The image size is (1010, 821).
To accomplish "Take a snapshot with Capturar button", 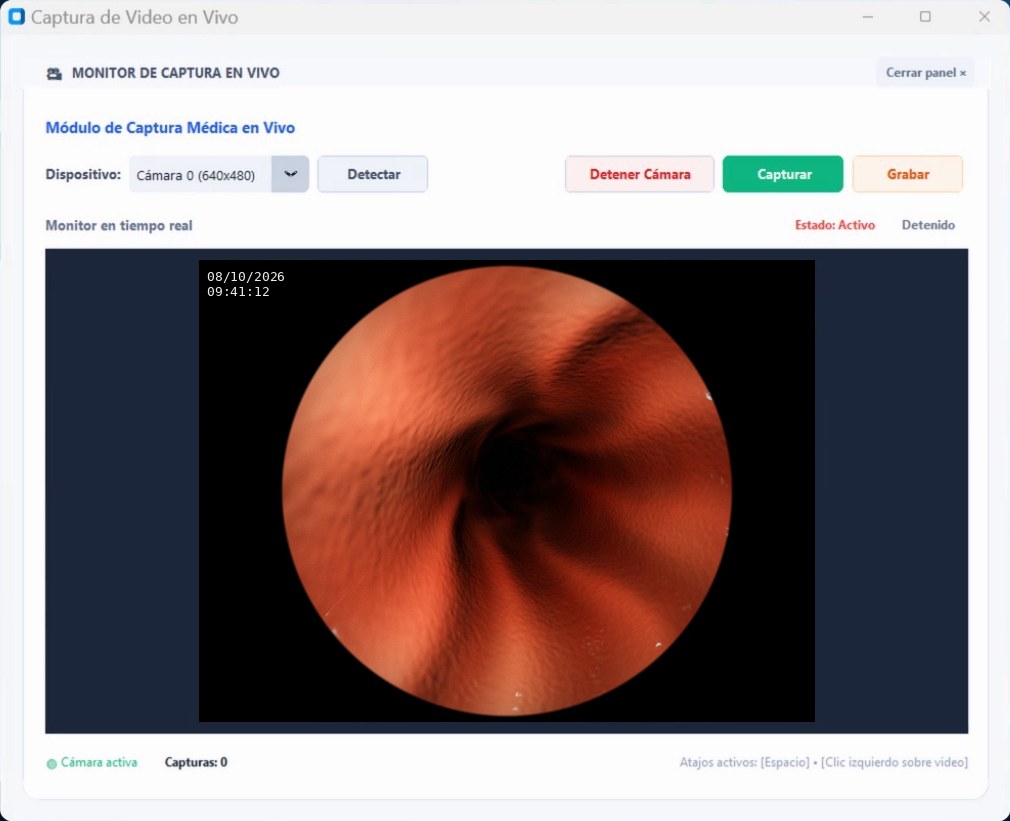I will (783, 174).
